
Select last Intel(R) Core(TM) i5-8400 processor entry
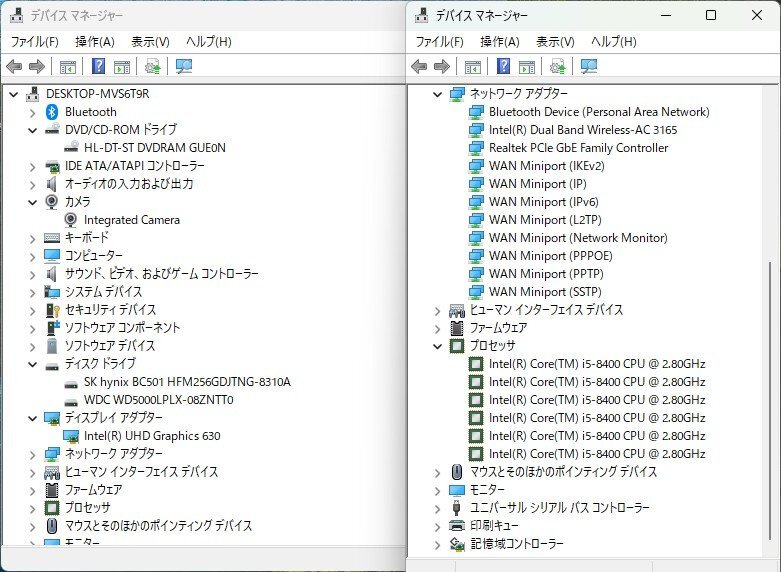(x=597, y=454)
